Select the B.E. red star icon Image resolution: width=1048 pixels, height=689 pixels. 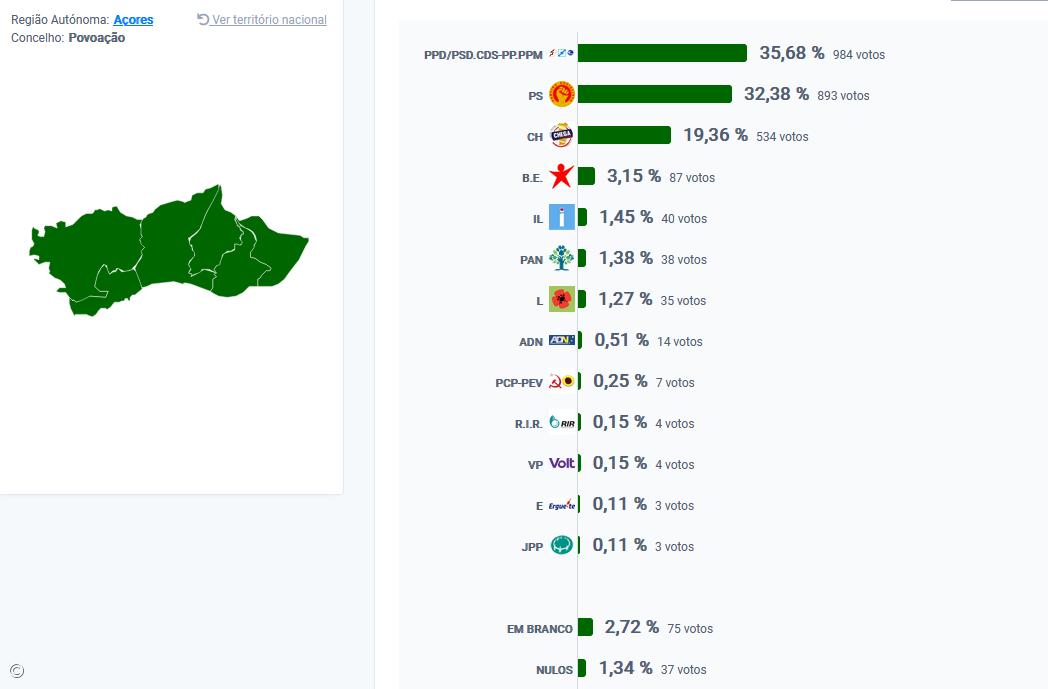[x=562, y=177]
